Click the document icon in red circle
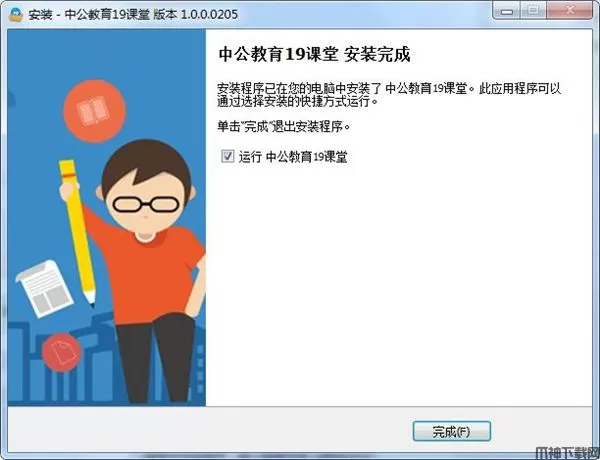The width and height of the screenshot is (600, 460). [x=62, y=353]
